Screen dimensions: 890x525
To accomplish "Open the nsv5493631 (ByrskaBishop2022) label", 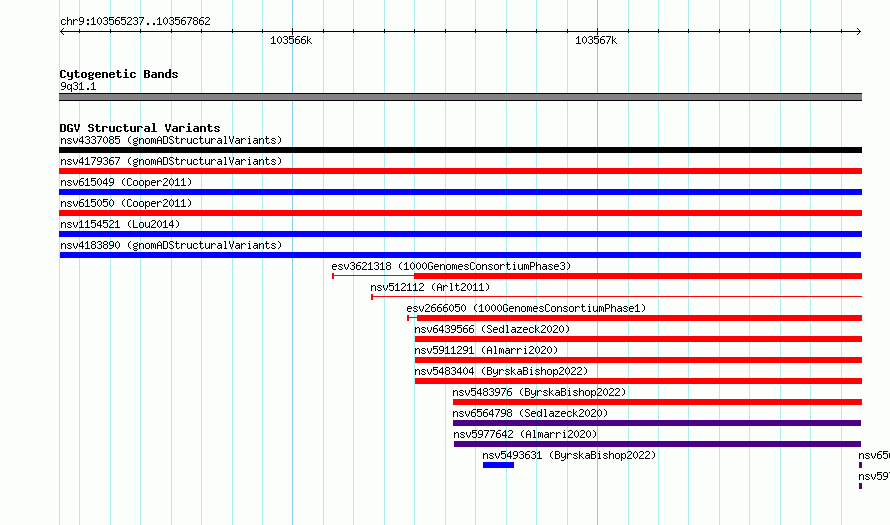I will coord(569,455).
